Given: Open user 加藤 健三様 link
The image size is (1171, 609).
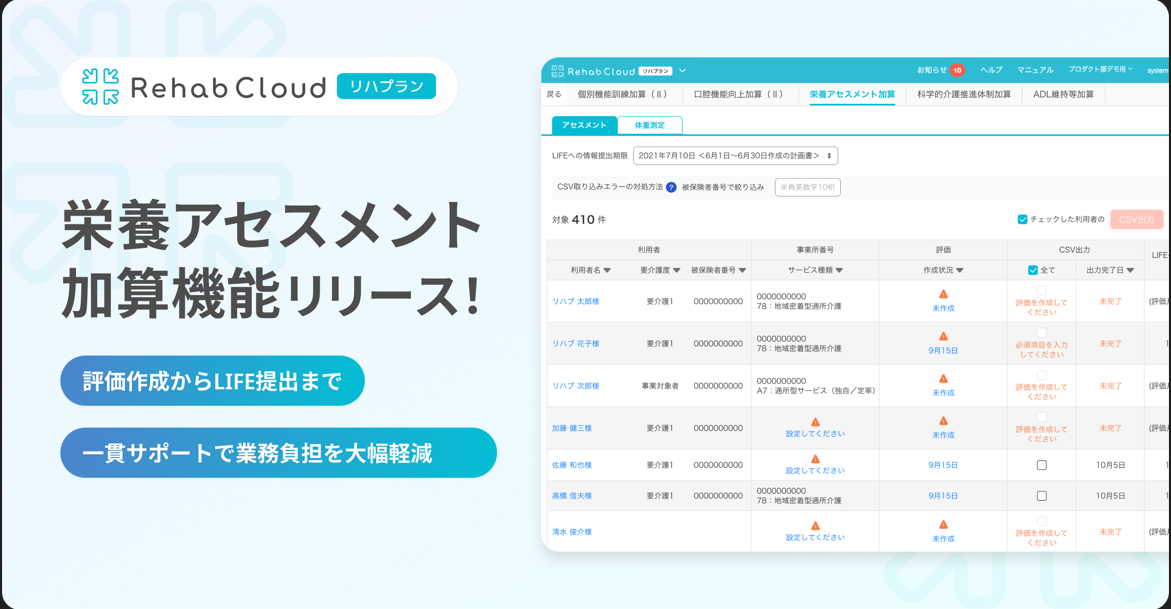Looking at the screenshot, I should tap(571, 428).
